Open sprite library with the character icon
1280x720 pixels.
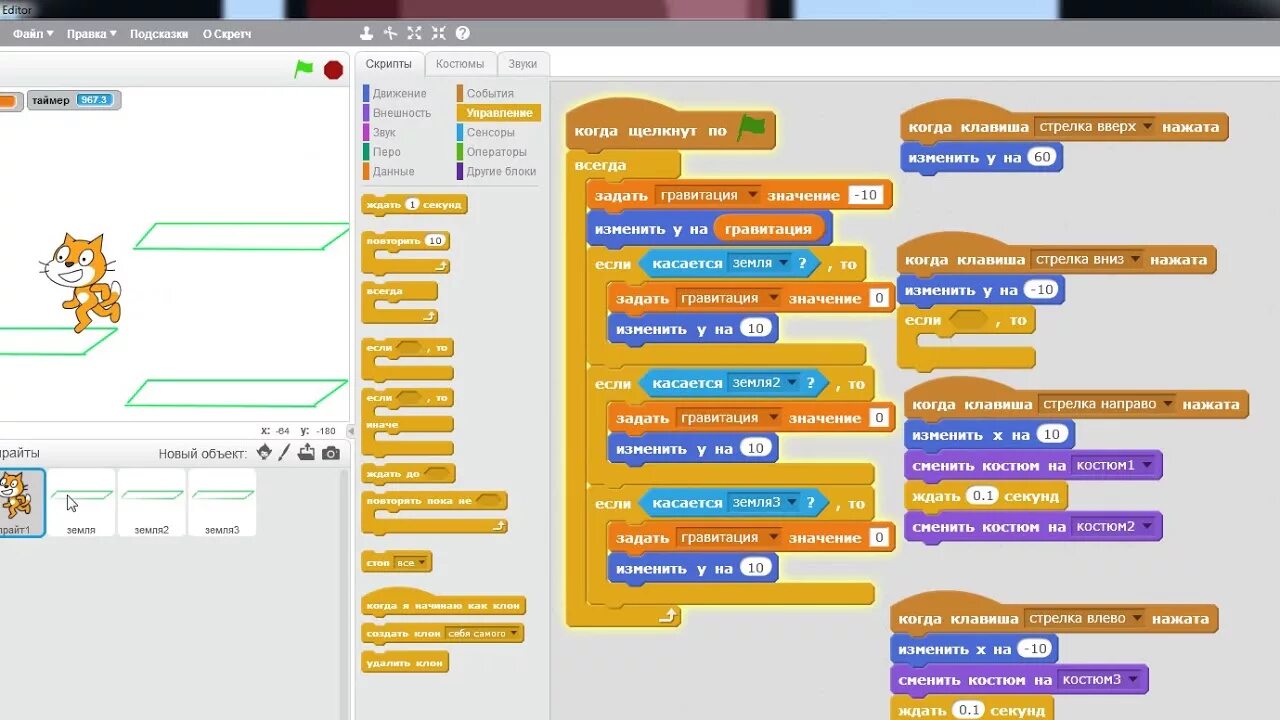click(x=263, y=452)
